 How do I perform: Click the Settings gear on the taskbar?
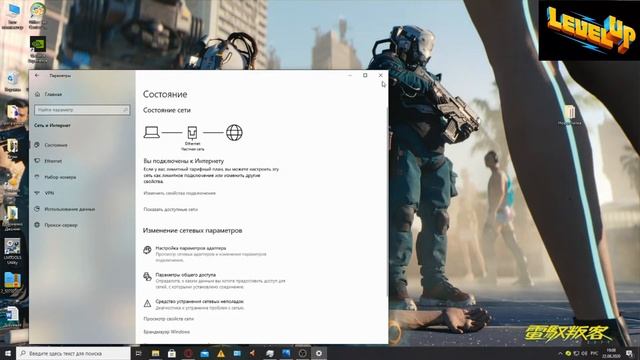click(x=319, y=353)
